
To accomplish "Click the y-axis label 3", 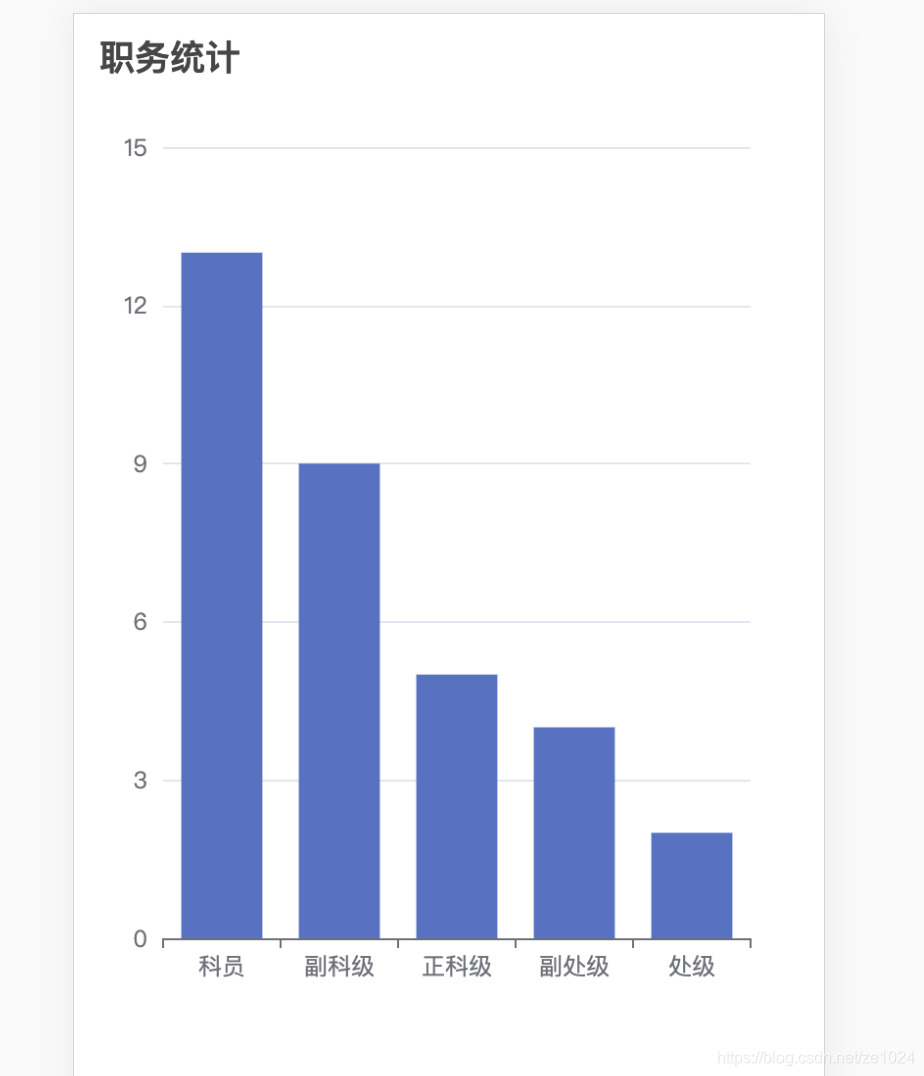I will coord(140,780).
